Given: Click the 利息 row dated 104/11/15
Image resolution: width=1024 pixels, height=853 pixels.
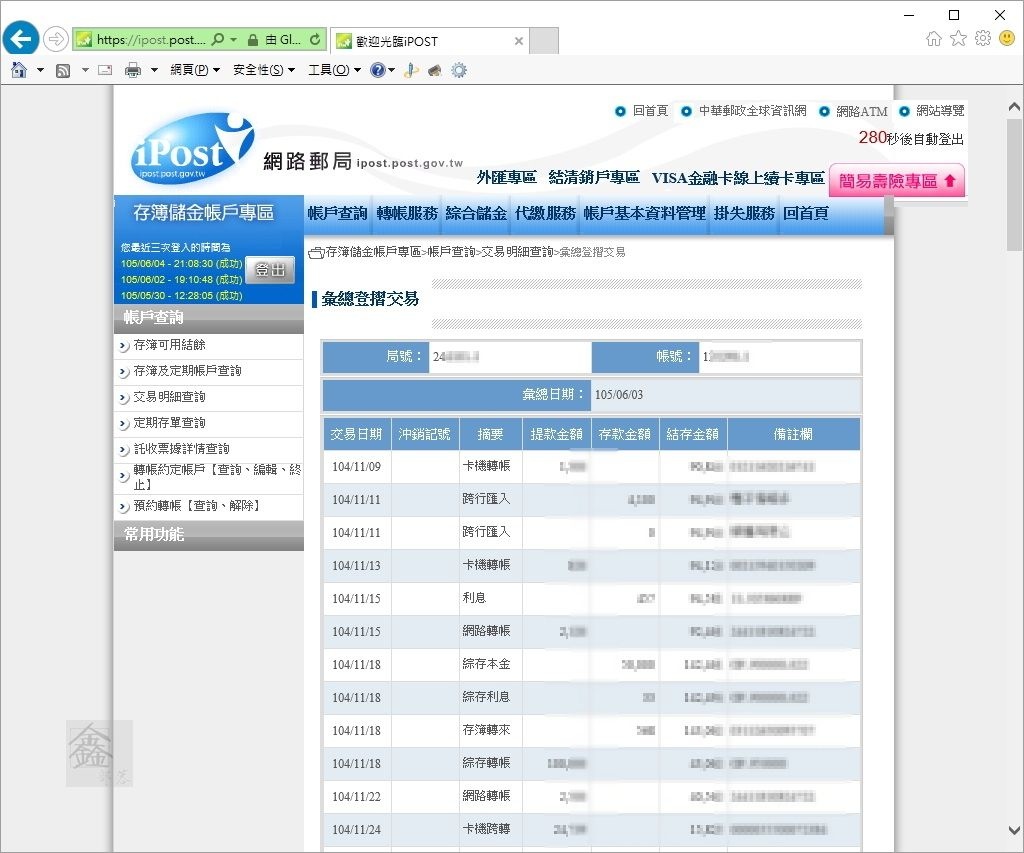Looking at the screenshot, I should 591,599.
